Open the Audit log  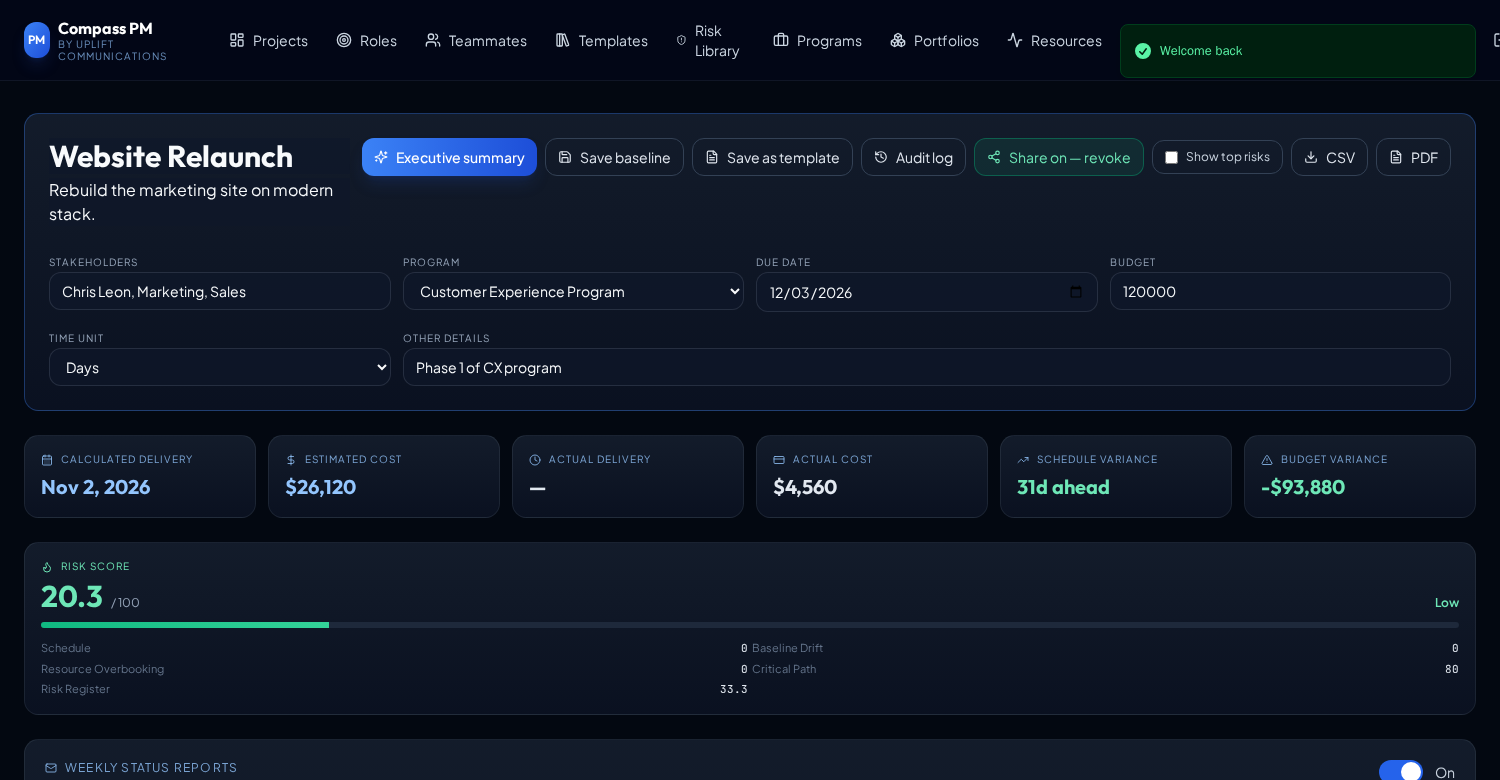click(913, 157)
